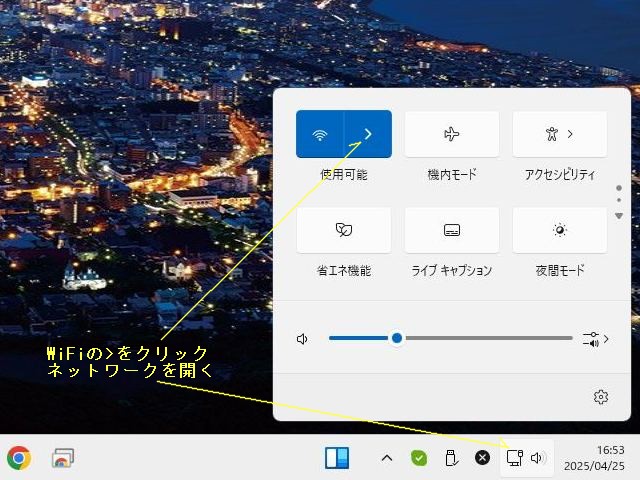Screen dimensions: 640x480
Task: Open settings via the gear icon
Action: pyautogui.click(x=601, y=397)
